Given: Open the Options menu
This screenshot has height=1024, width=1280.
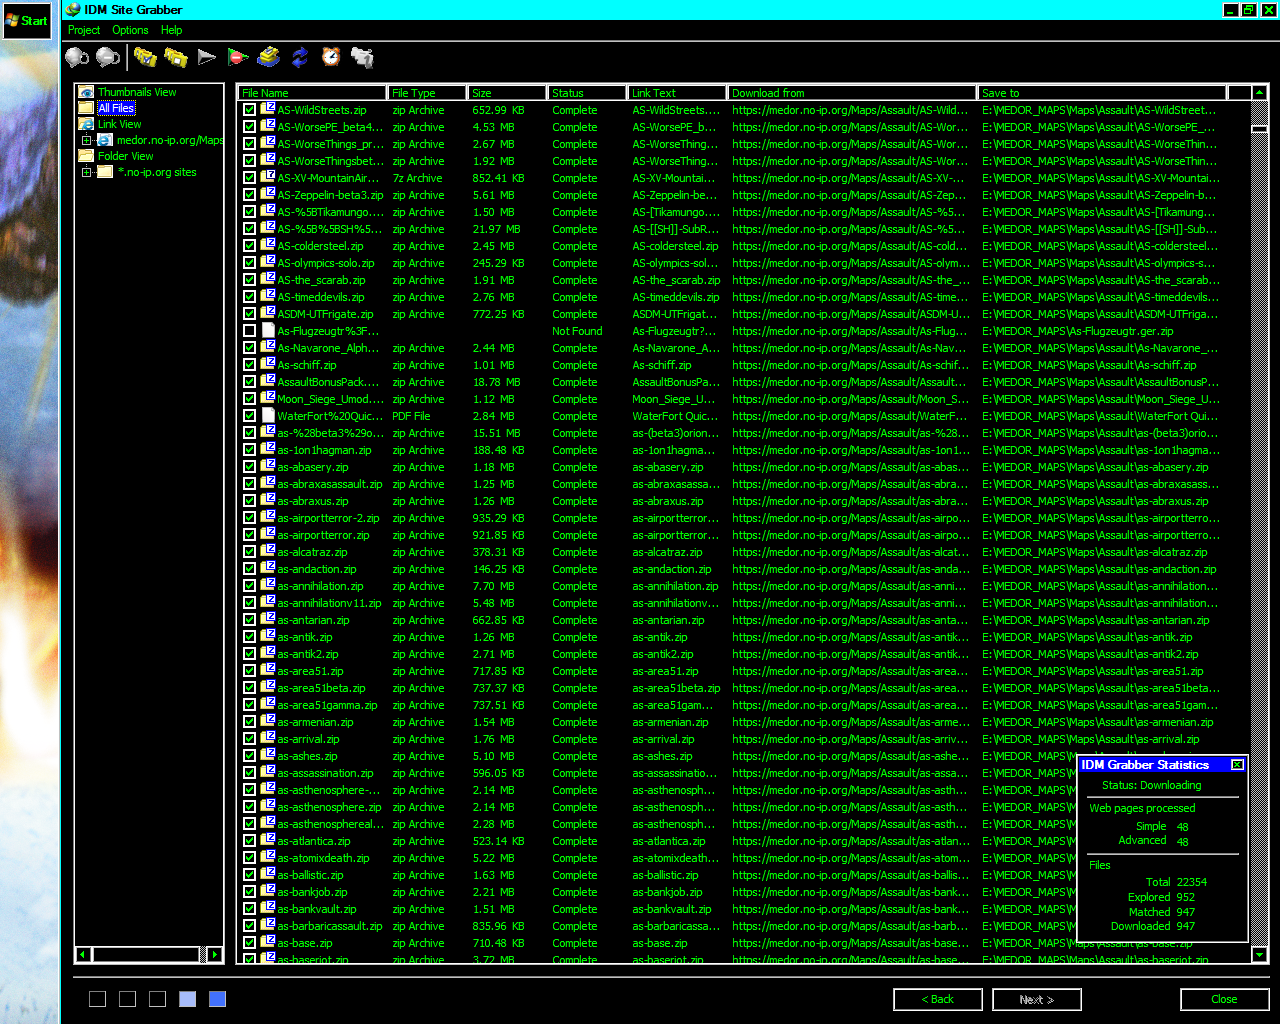Looking at the screenshot, I should coord(130,30).
